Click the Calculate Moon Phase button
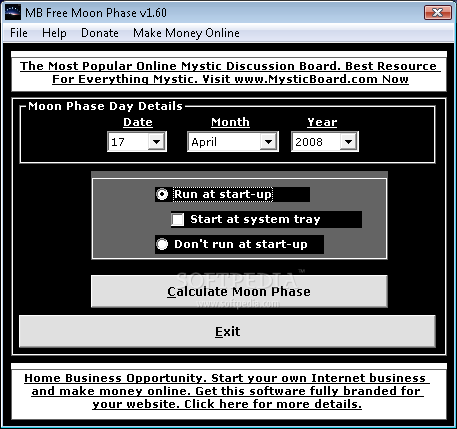 (x=239, y=291)
